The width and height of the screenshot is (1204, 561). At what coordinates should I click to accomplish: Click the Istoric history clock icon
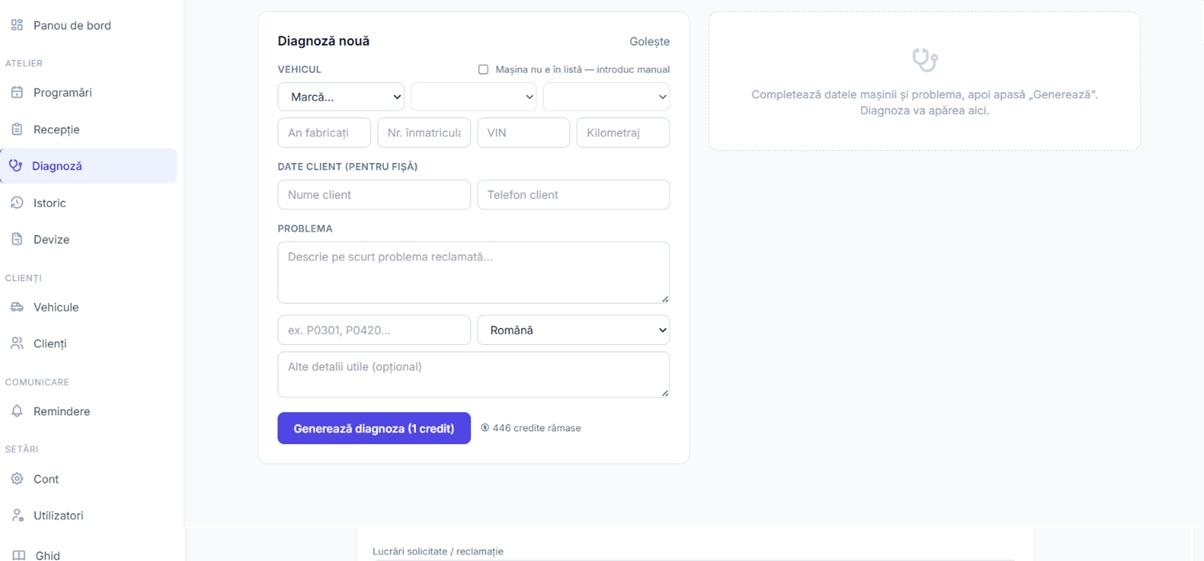click(17, 203)
